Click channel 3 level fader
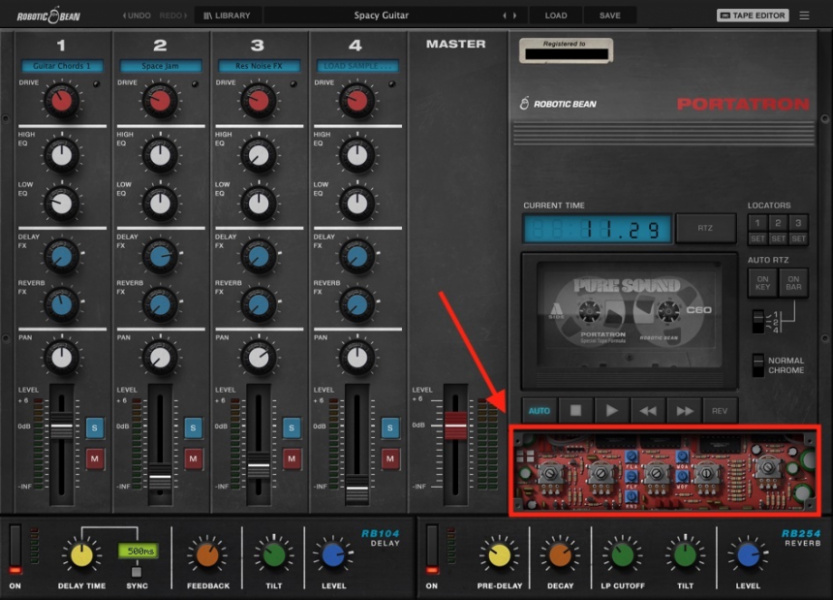This screenshot has height=600, width=833. click(x=259, y=466)
